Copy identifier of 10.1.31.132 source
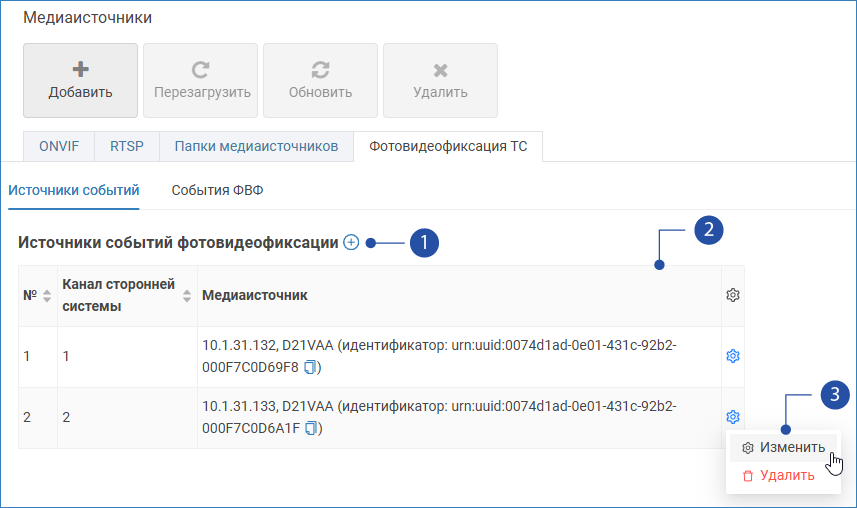 point(311,367)
